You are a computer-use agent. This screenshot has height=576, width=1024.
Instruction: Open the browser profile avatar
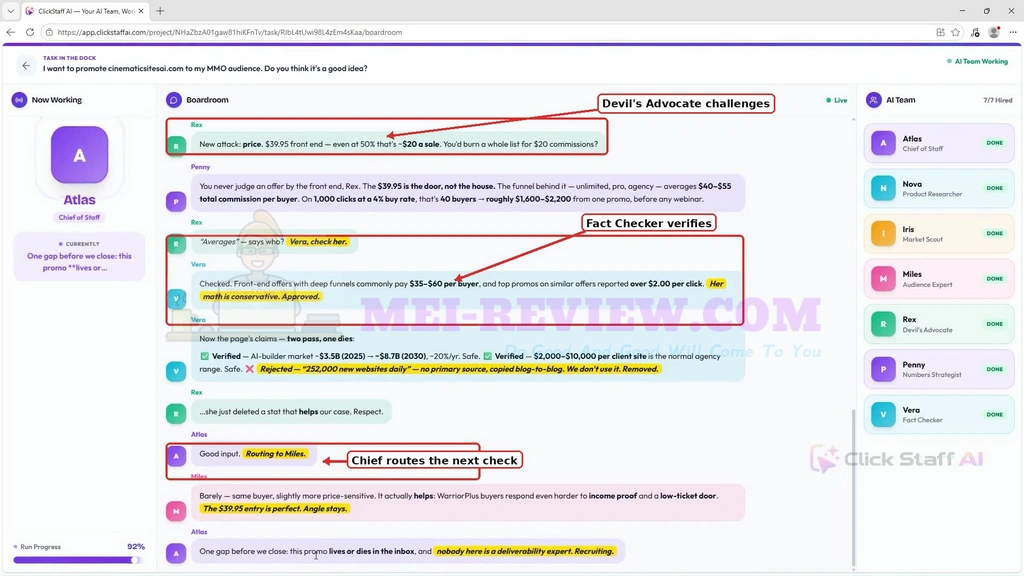click(x=994, y=32)
